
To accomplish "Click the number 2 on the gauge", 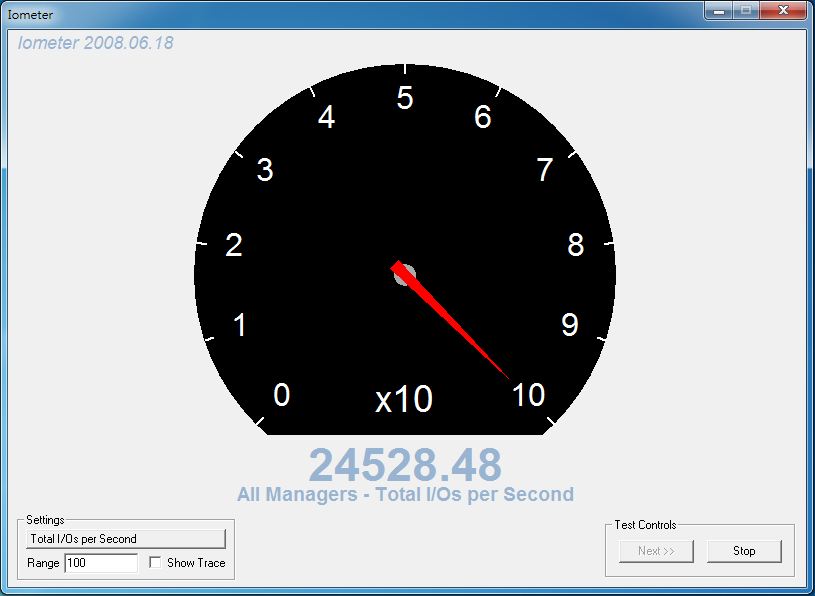I will coord(234,245).
